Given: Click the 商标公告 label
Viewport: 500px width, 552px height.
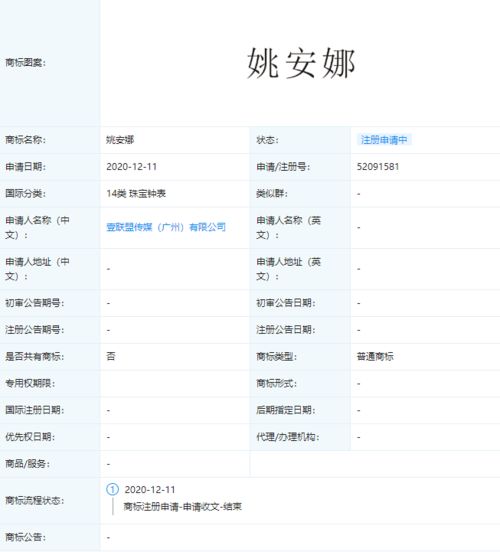Looking at the screenshot, I should click(x=25, y=537).
